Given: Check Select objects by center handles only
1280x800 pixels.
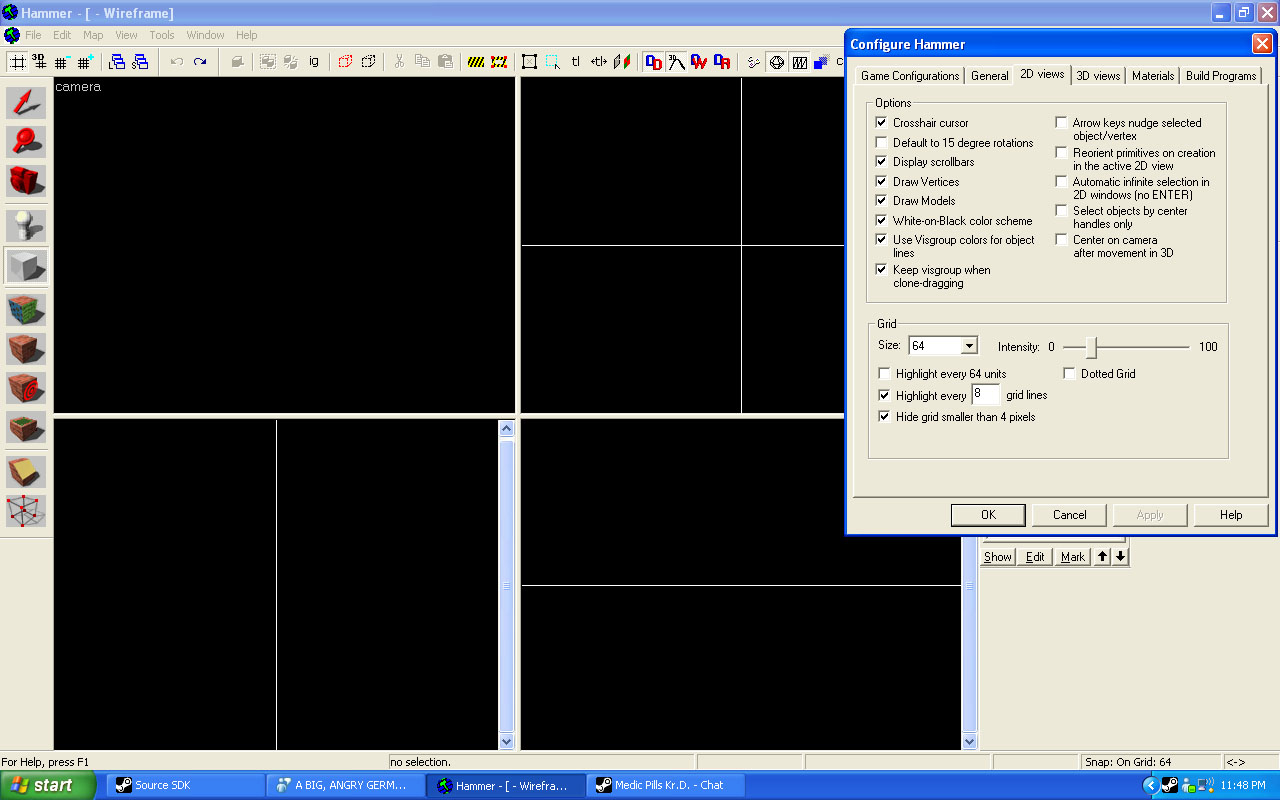Looking at the screenshot, I should click(1062, 211).
